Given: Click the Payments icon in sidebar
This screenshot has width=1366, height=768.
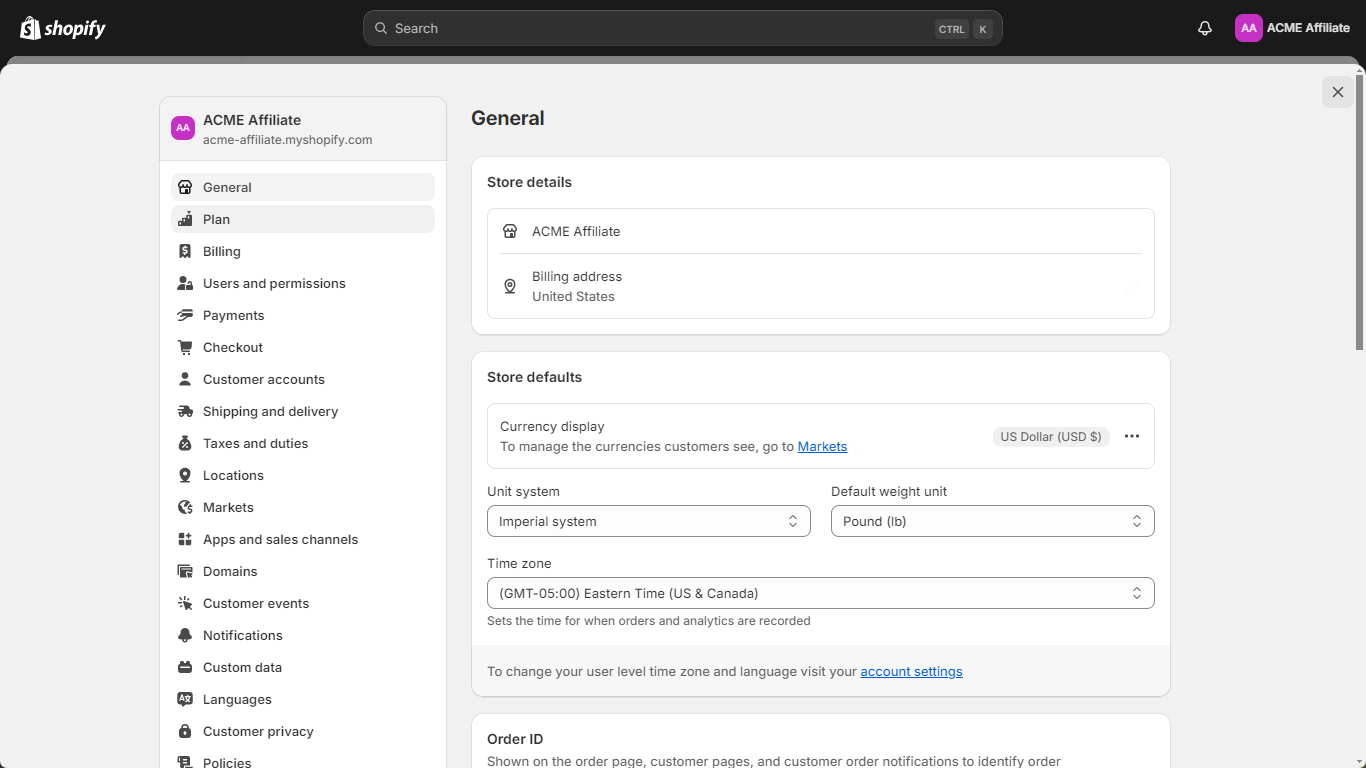Looking at the screenshot, I should pyautogui.click(x=185, y=315).
